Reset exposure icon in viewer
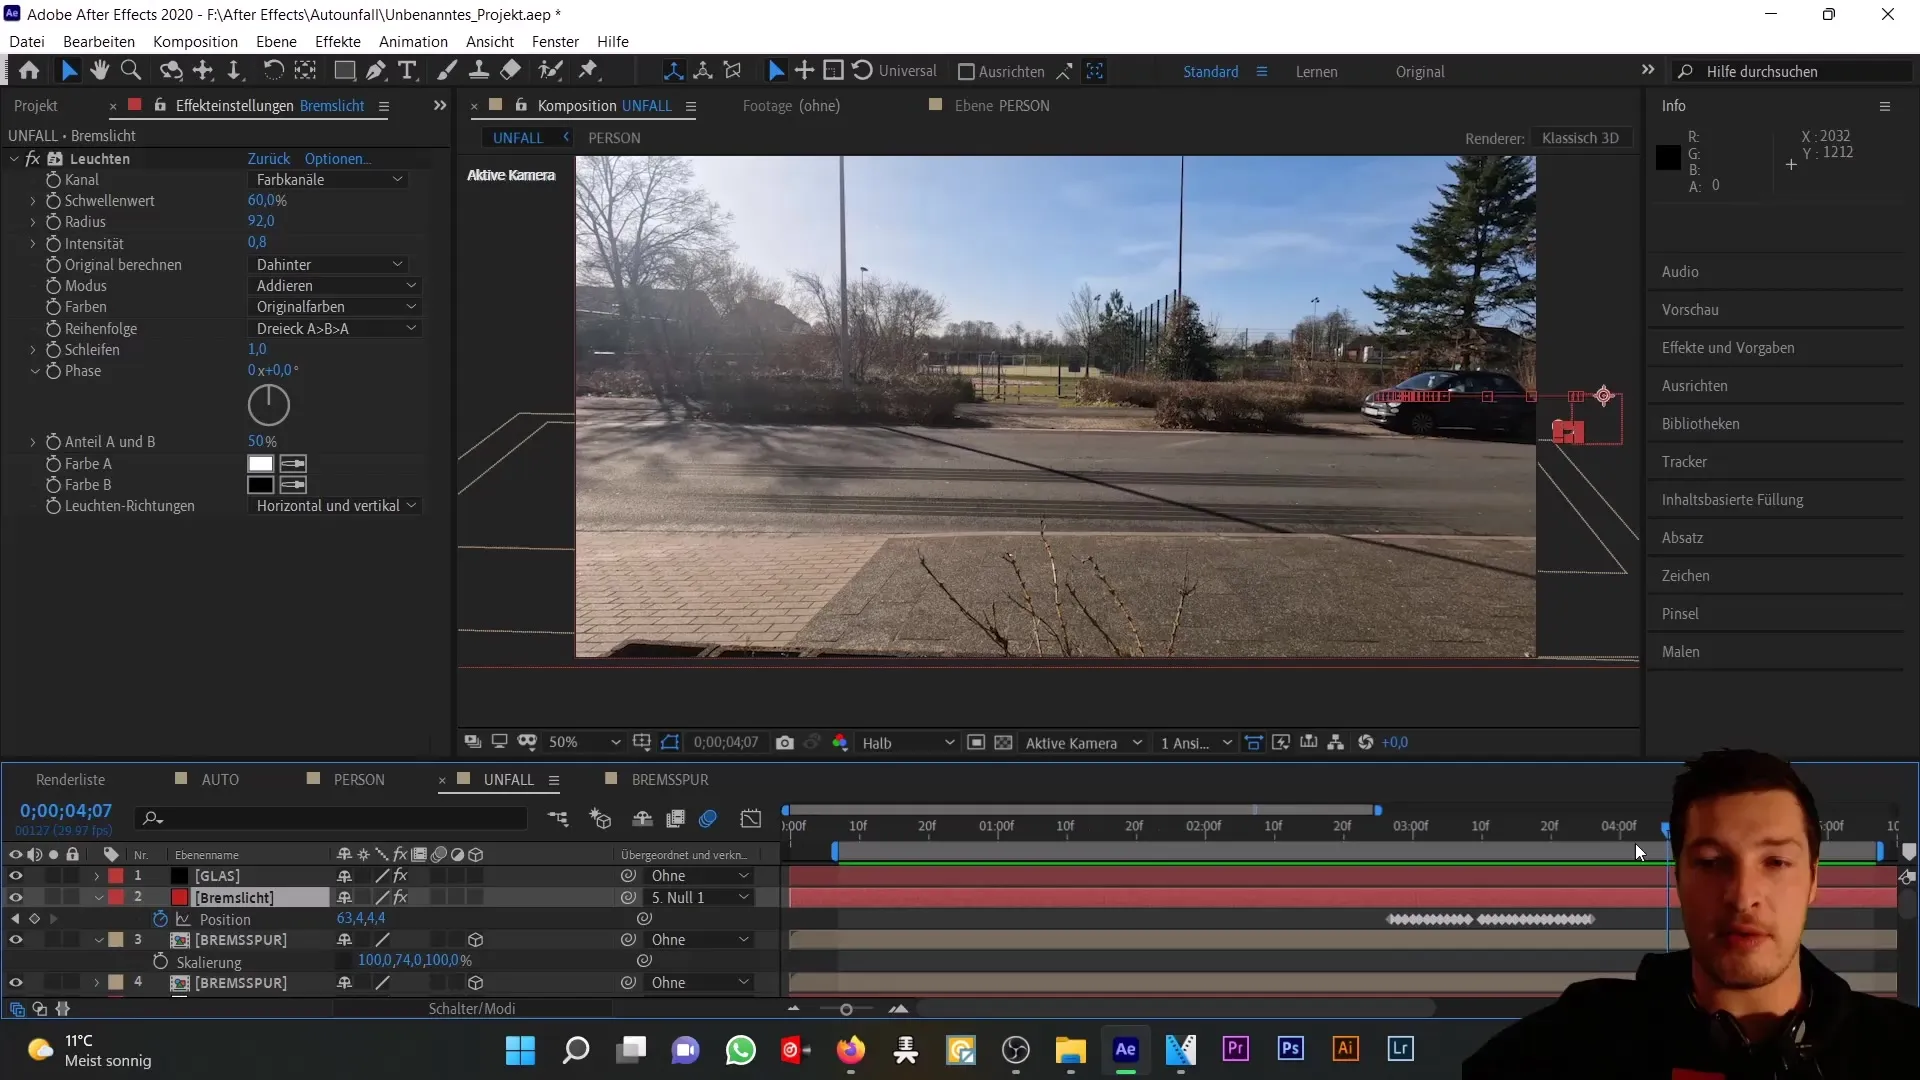Image resolution: width=1920 pixels, height=1080 pixels. 1366,743
